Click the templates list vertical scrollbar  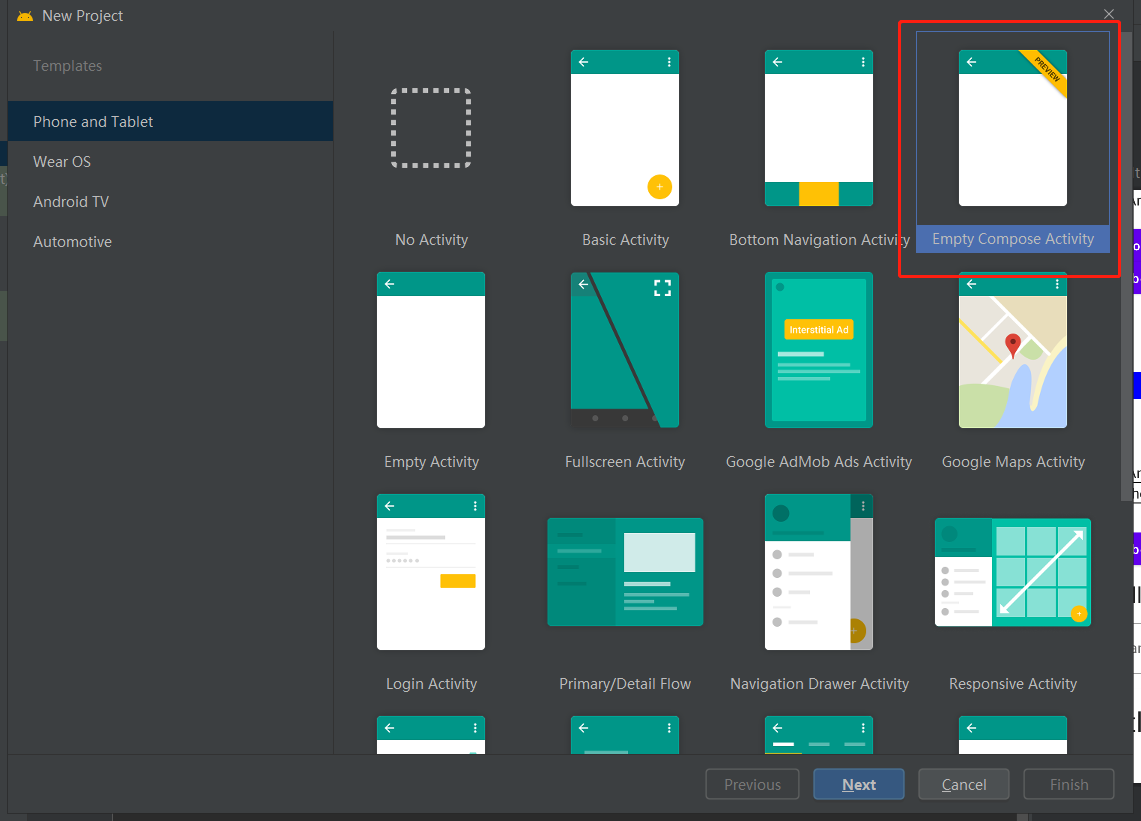(1126, 266)
